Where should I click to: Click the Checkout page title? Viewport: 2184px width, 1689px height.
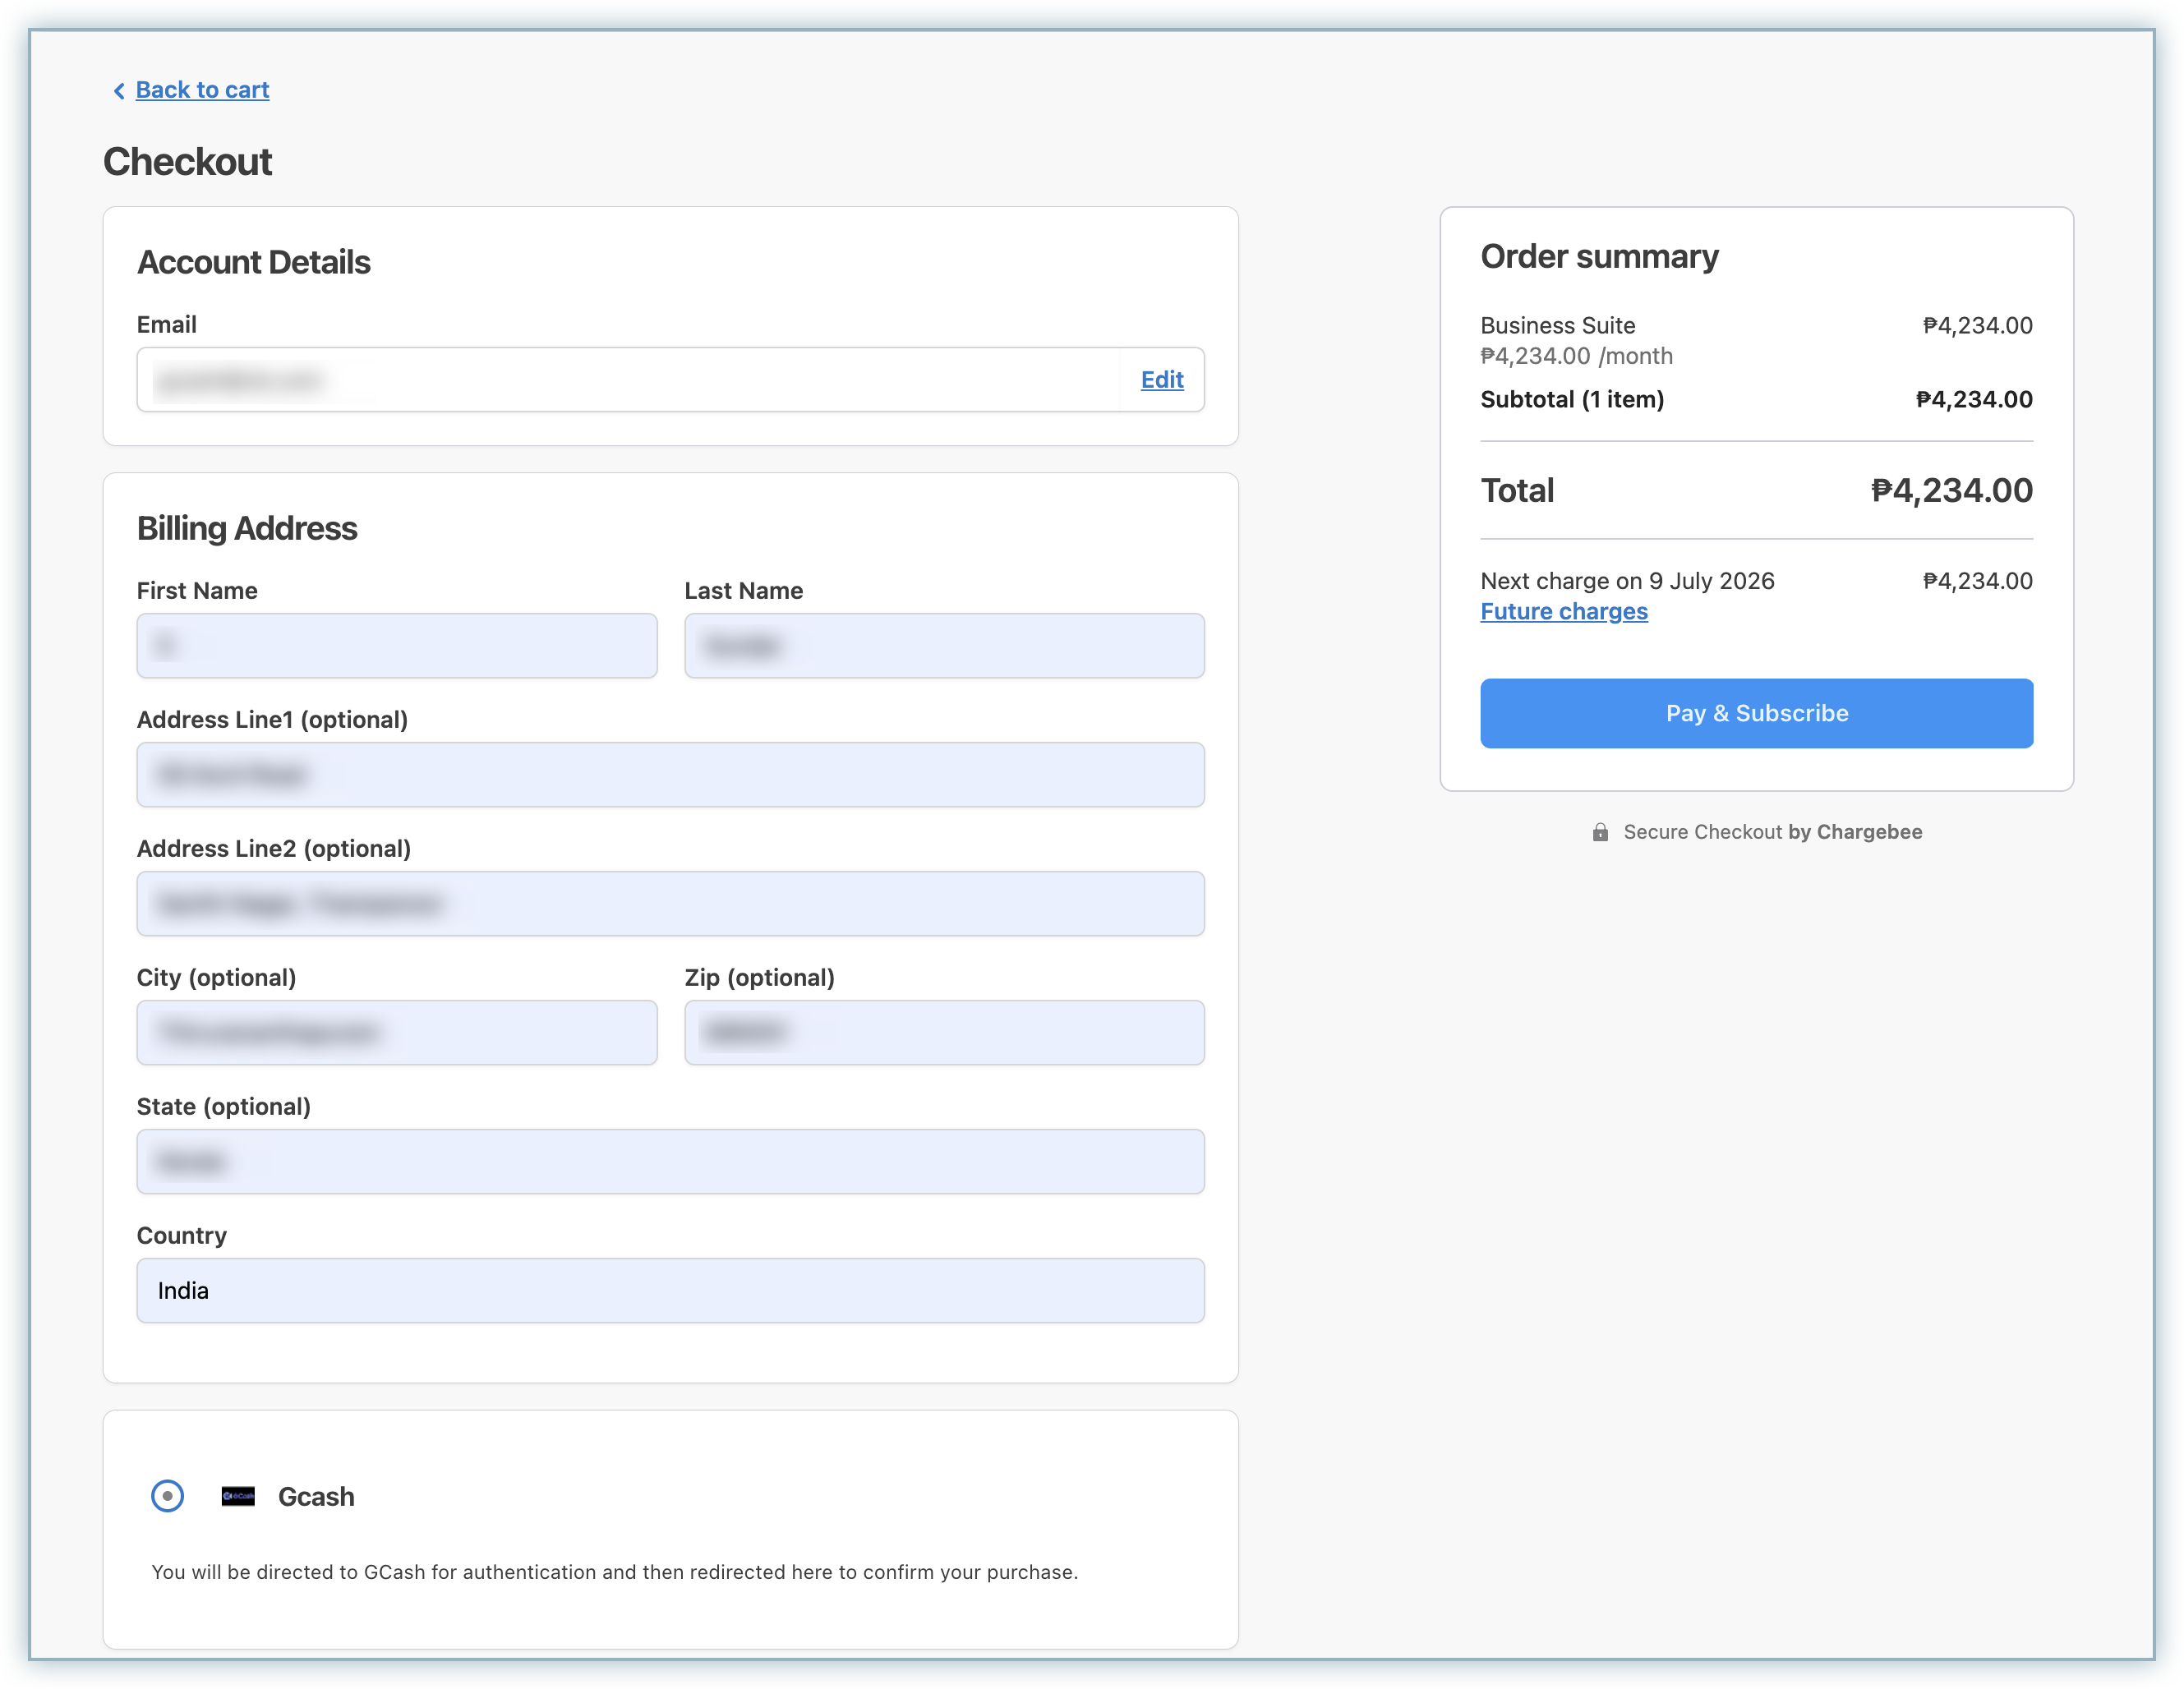pos(188,162)
